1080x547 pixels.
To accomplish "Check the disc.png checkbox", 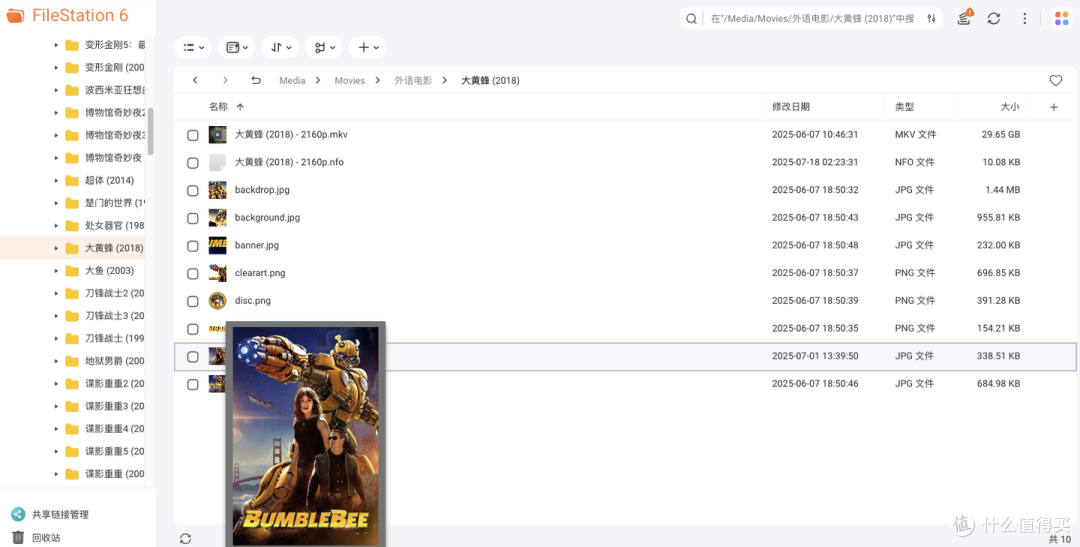I will [193, 301].
